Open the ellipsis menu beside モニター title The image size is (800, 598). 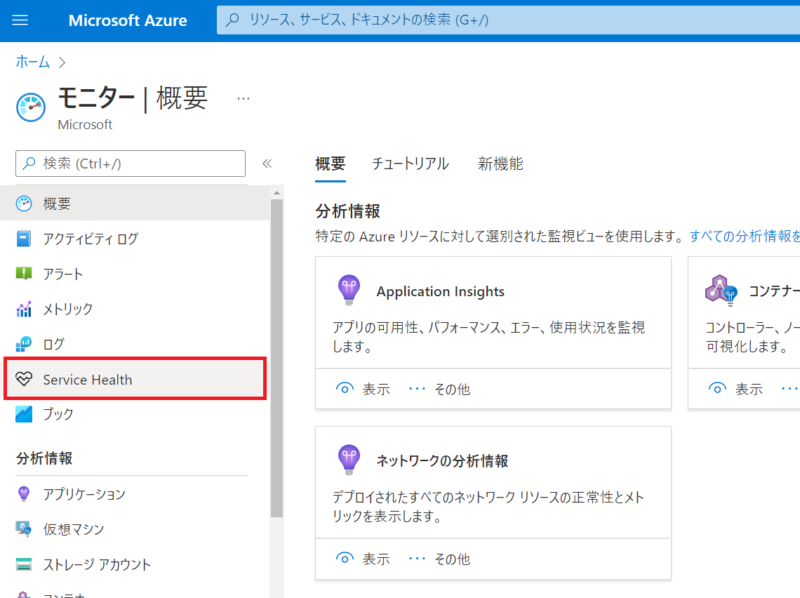243,98
